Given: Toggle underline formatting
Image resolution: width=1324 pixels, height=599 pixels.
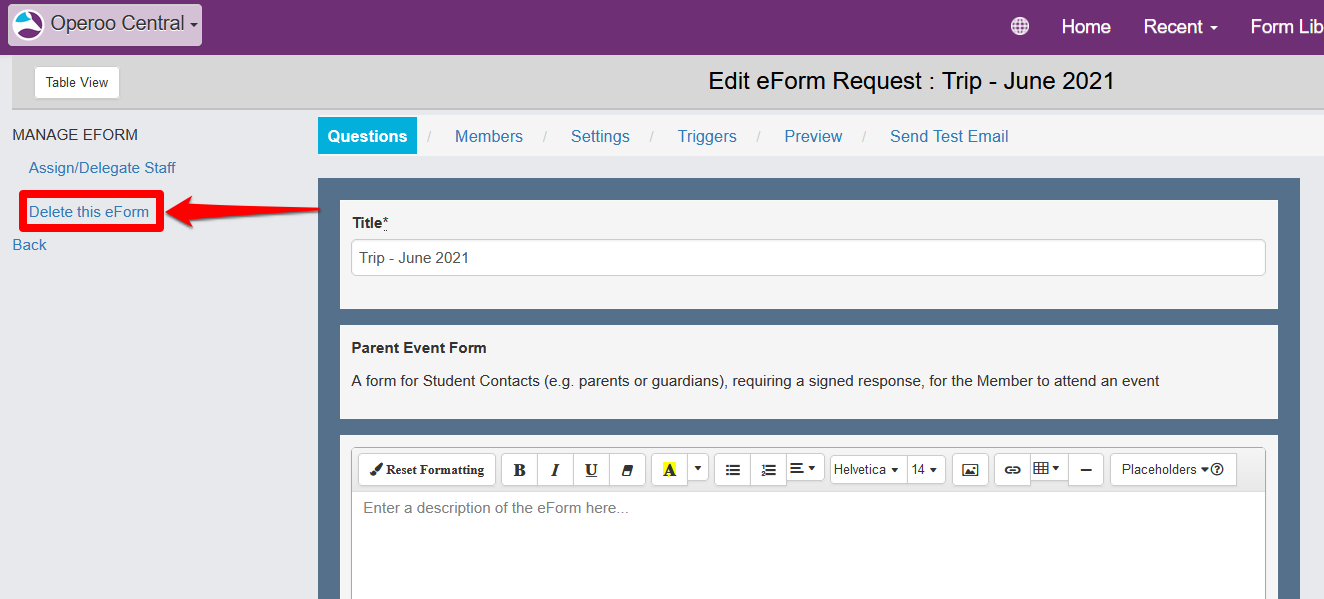Looking at the screenshot, I should [591, 470].
